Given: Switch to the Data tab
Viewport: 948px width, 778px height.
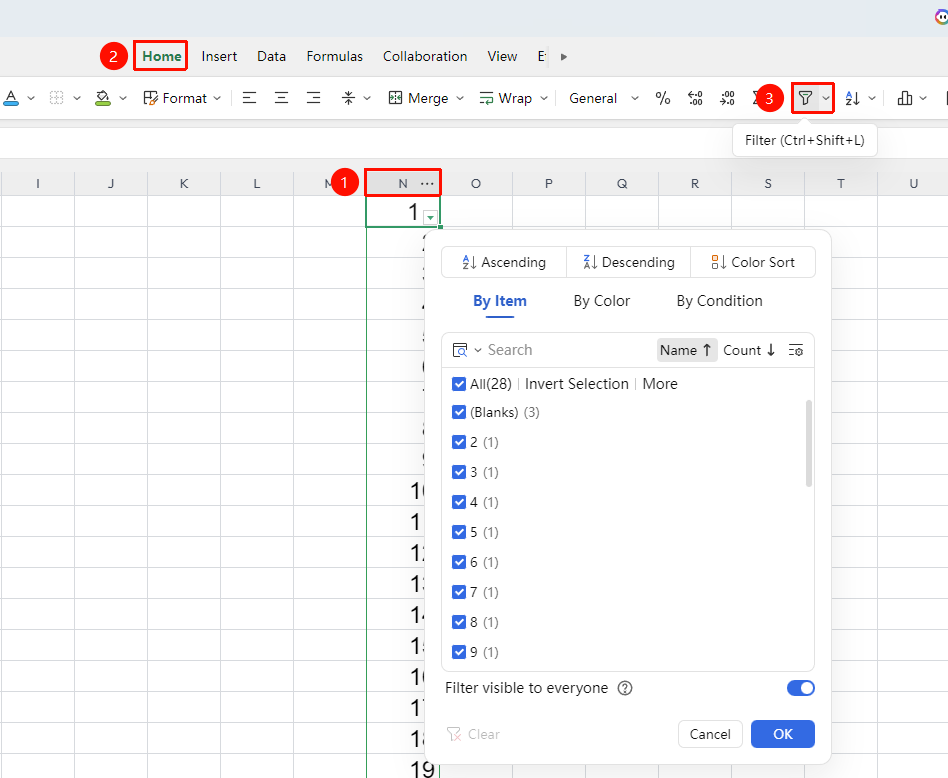Looking at the screenshot, I should pyautogui.click(x=271, y=56).
